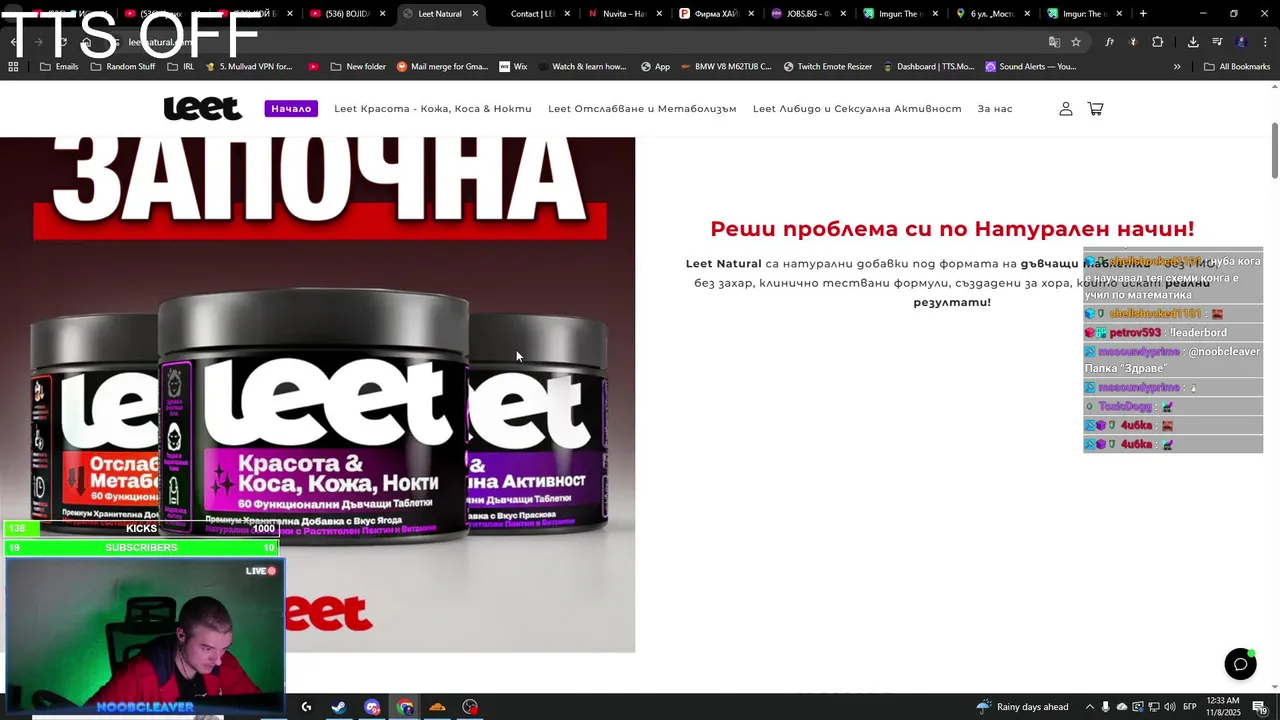This screenshot has height=720, width=1280.
Task: Click the microphone tray icon
Action: click(x=1105, y=707)
